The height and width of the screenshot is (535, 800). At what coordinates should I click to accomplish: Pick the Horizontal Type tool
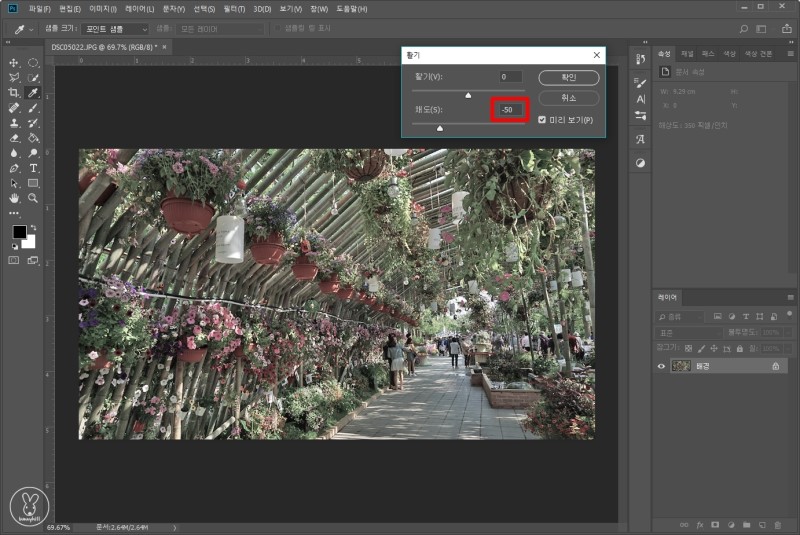tap(33, 168)
